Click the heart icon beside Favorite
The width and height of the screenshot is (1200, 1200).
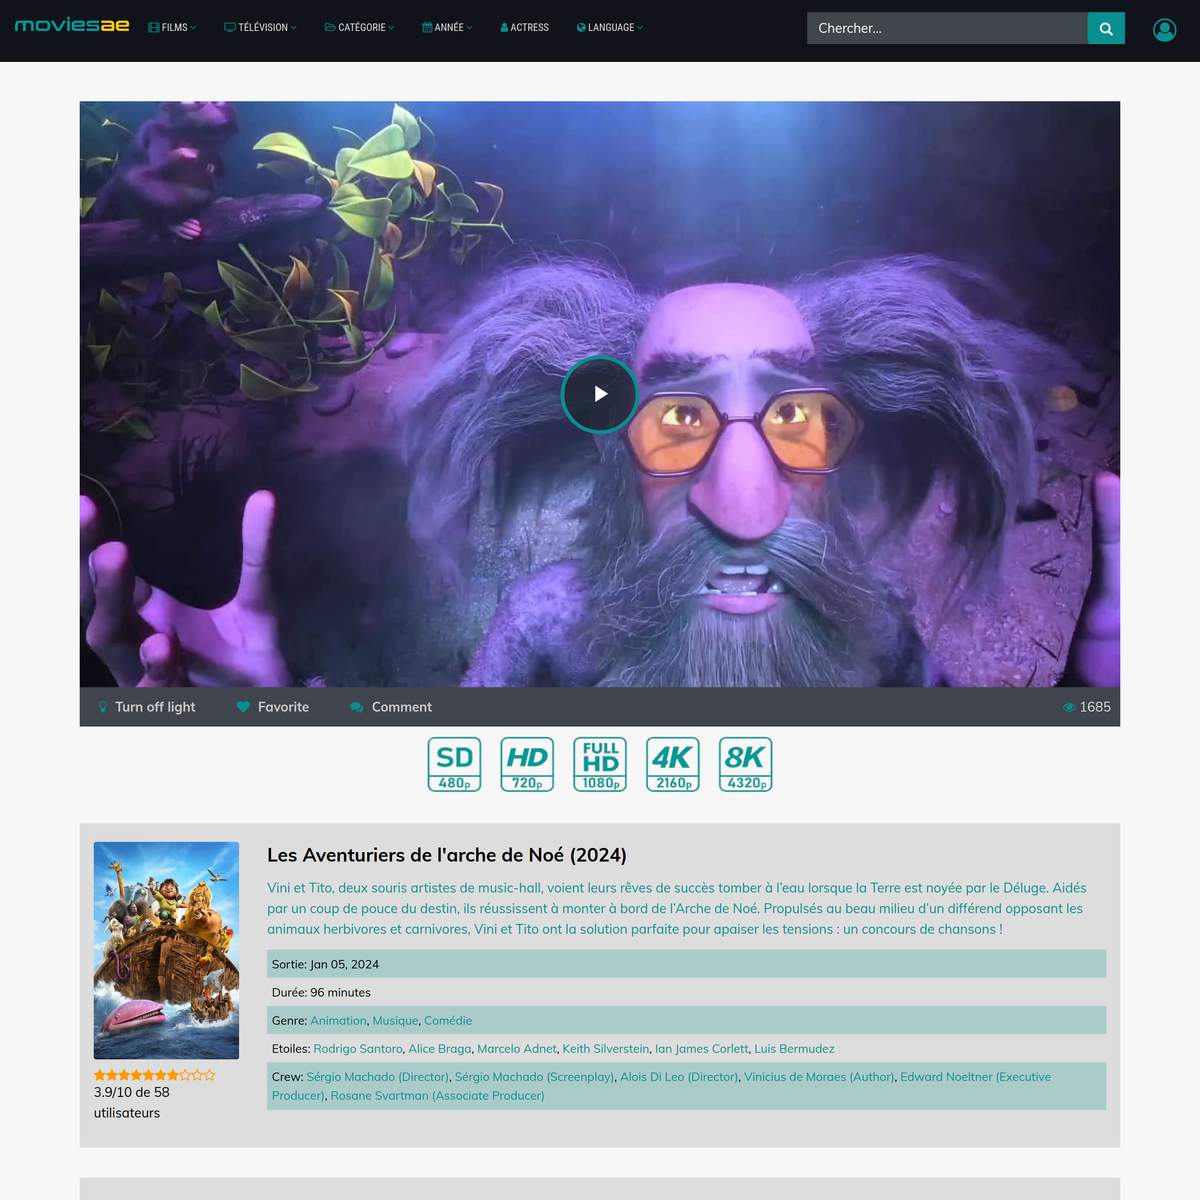(243, 707)
